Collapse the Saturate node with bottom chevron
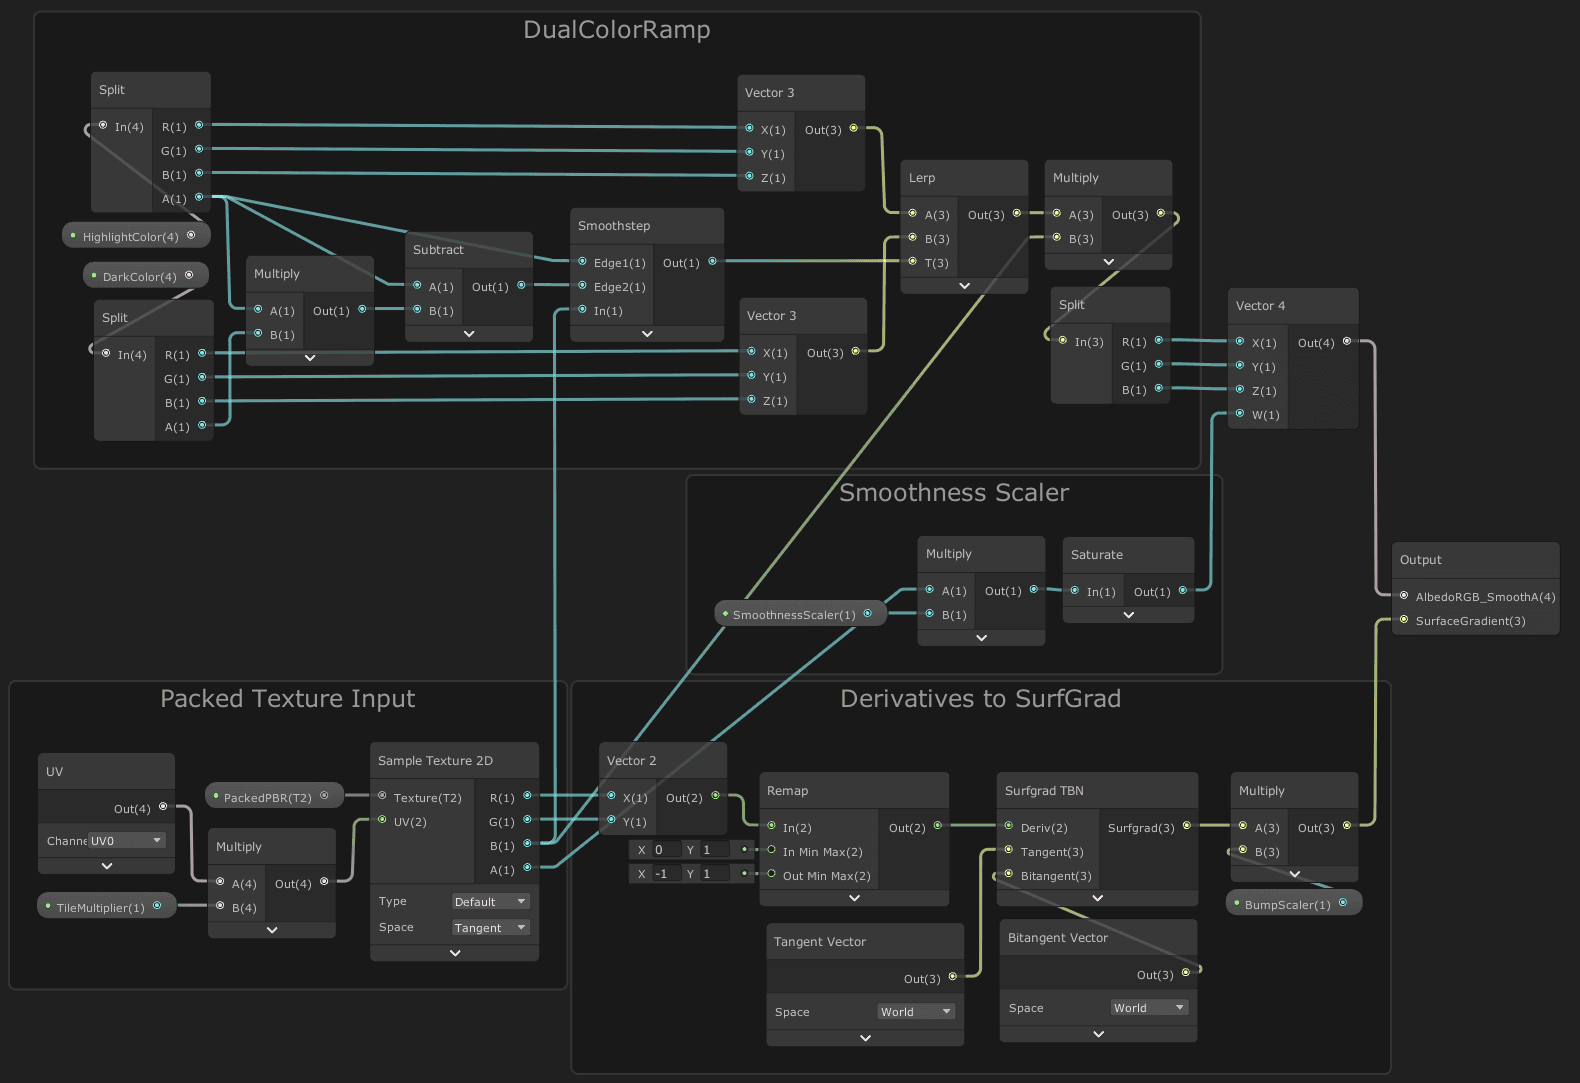 coord(1128,615)
